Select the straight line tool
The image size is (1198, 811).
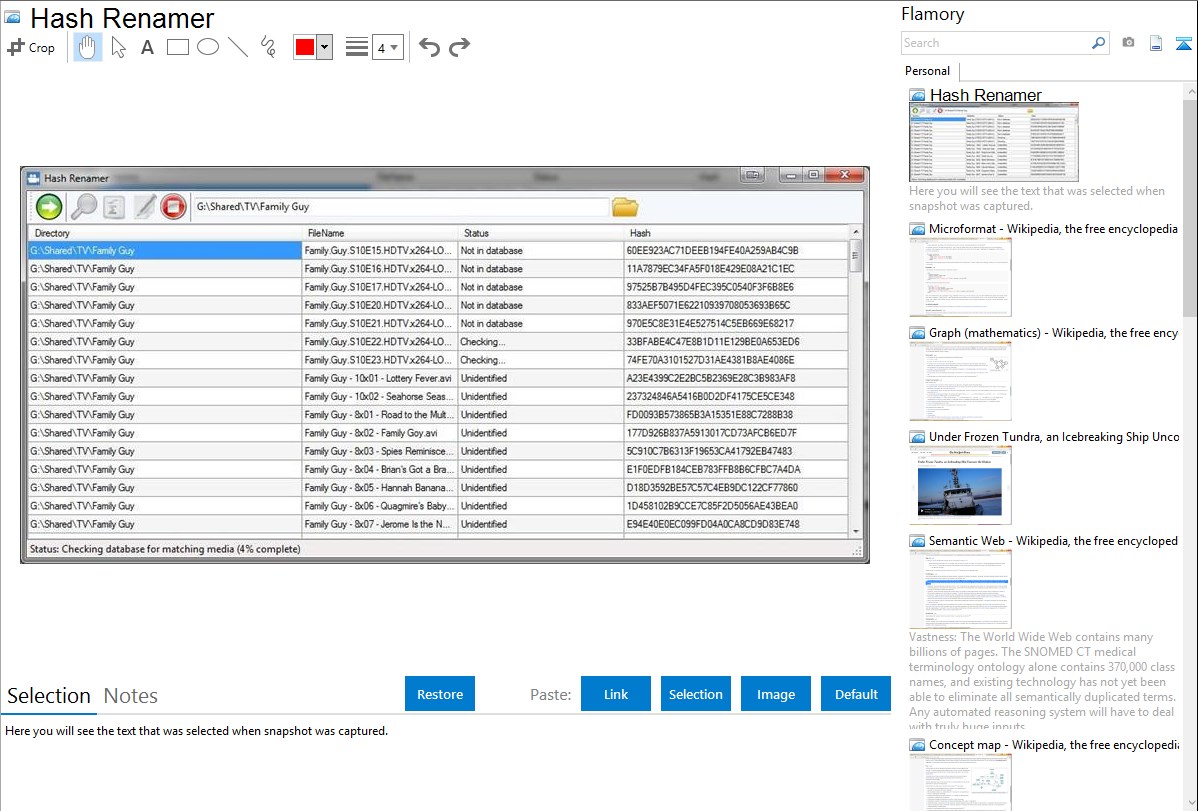tap(238, 47)
